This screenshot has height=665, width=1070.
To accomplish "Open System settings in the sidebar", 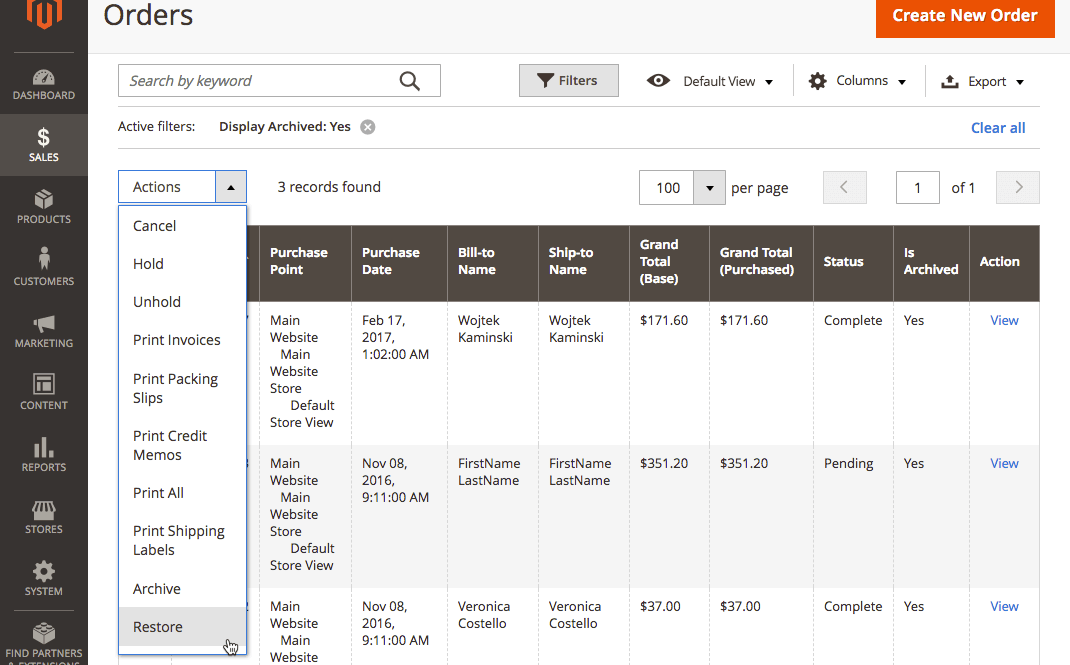I will click(43, 579).
